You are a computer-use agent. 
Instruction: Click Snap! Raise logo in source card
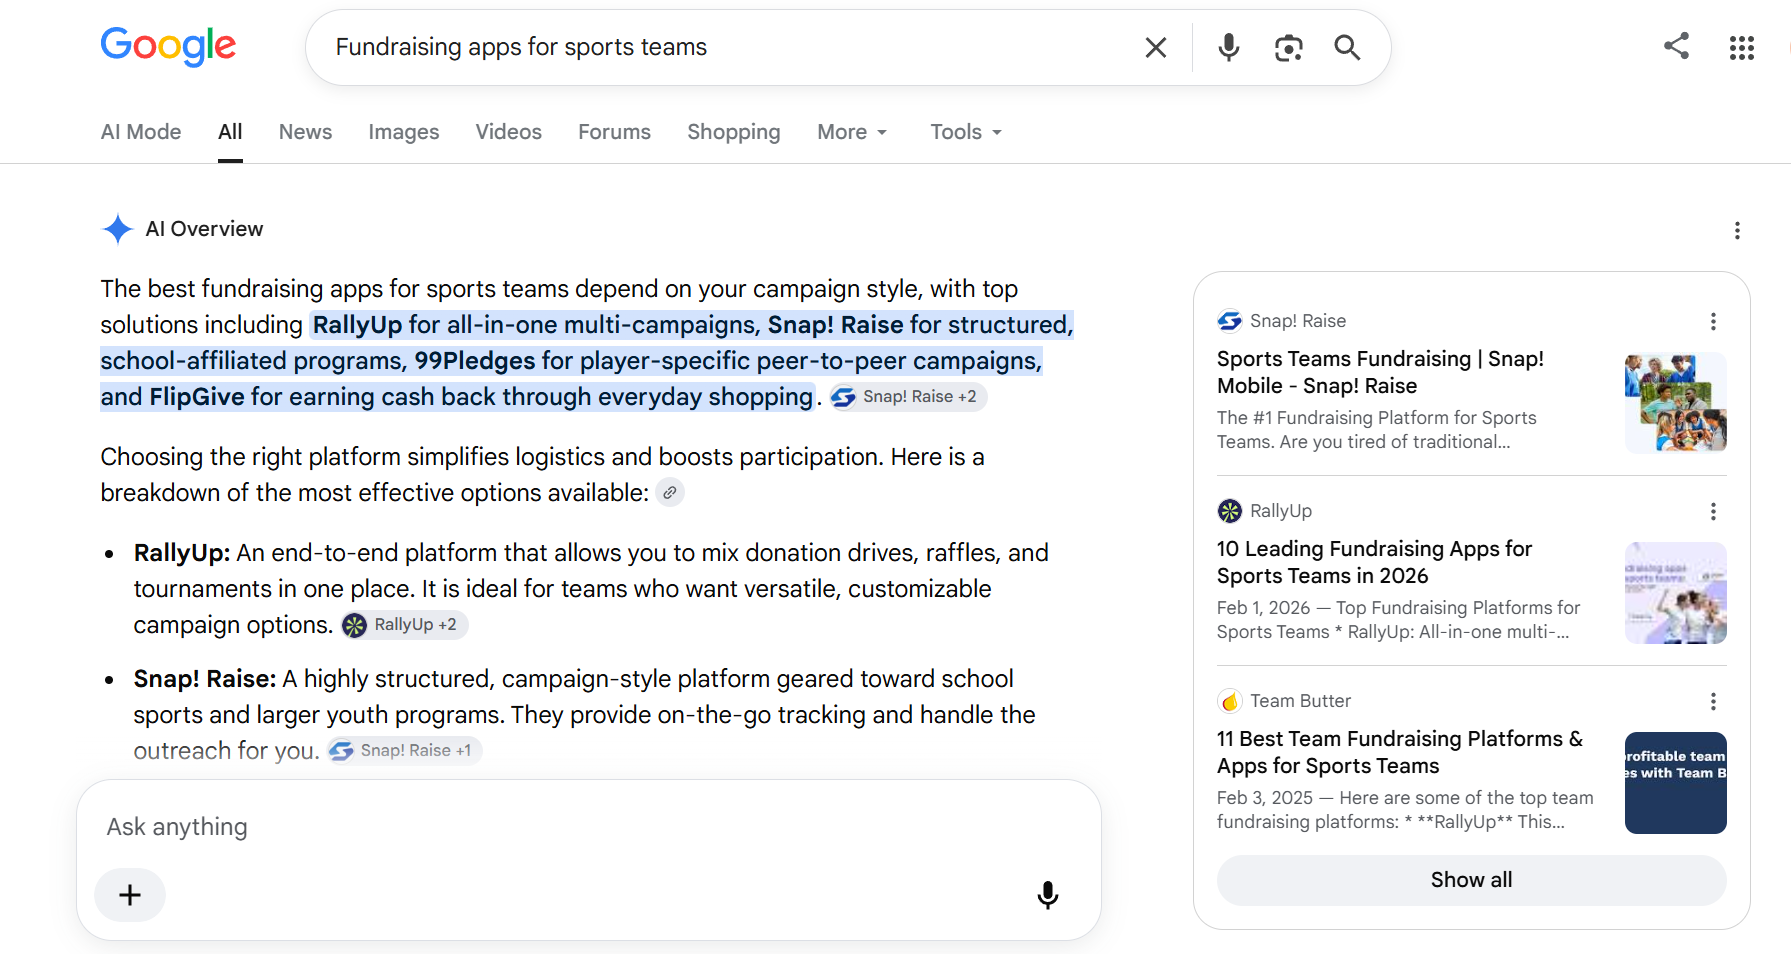tap(1230, 321)
